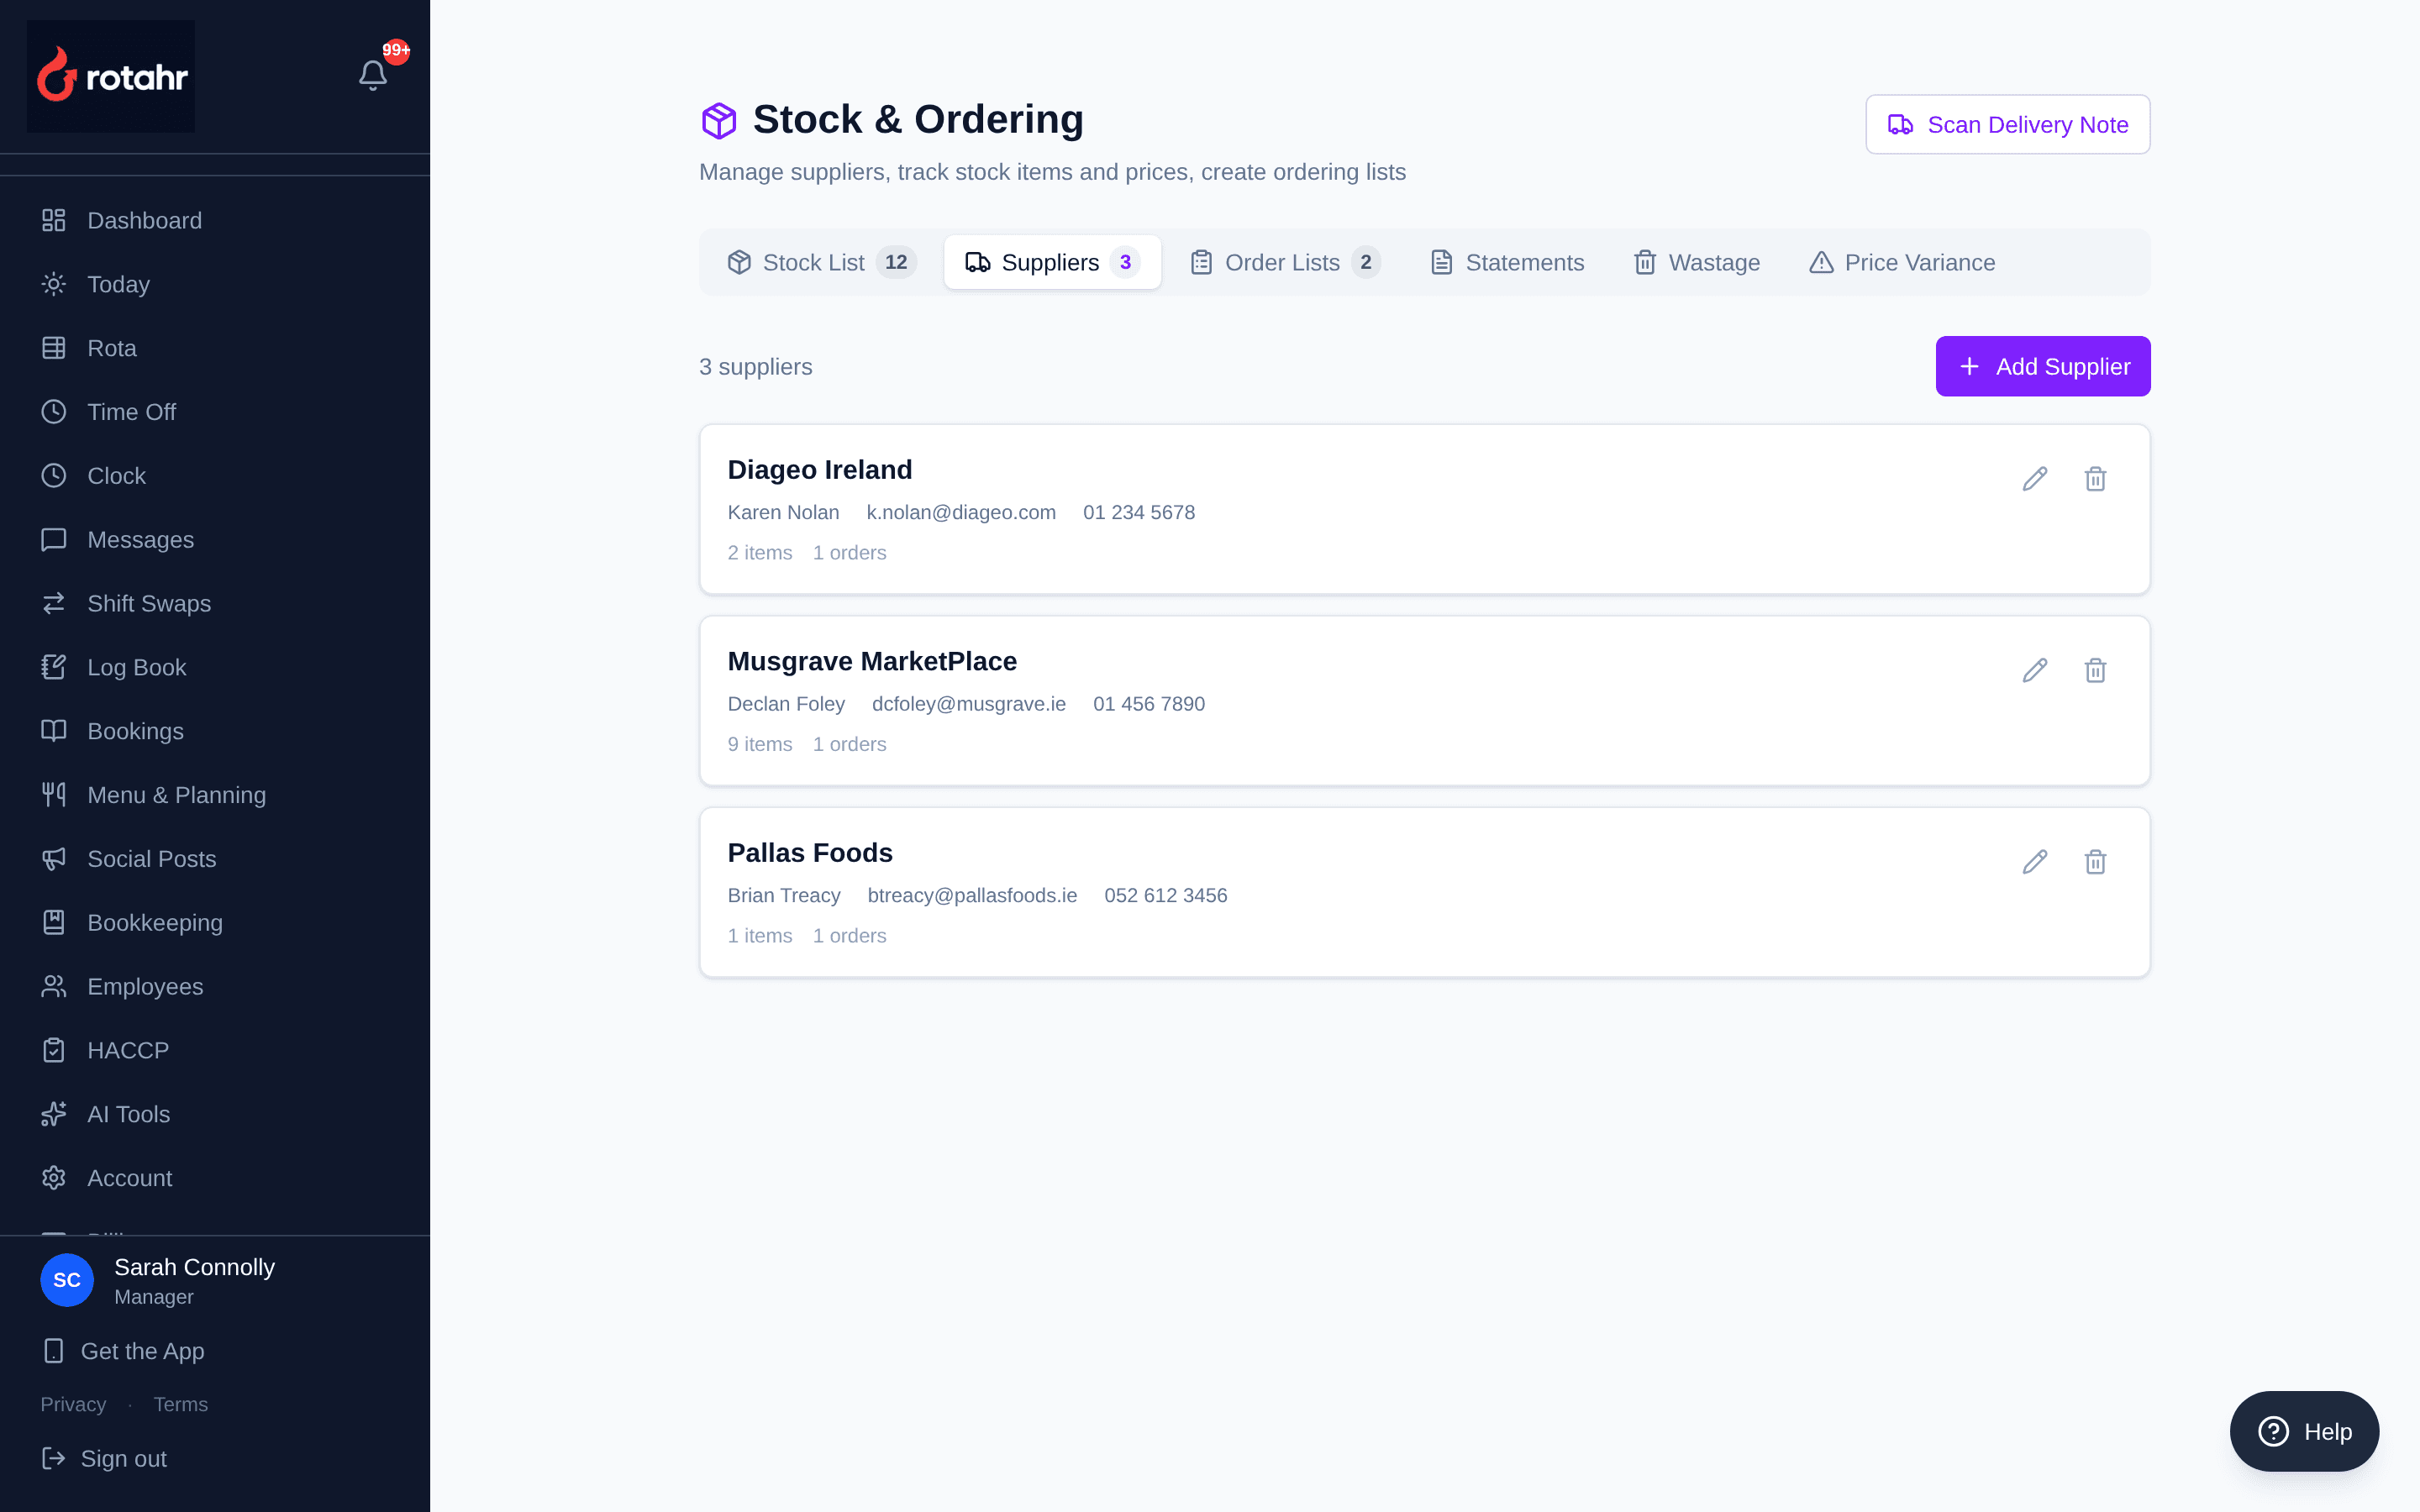The image size is (2420, 1512).
Task: Click the '3 suppliers' count text
Action: coord(756,367)
